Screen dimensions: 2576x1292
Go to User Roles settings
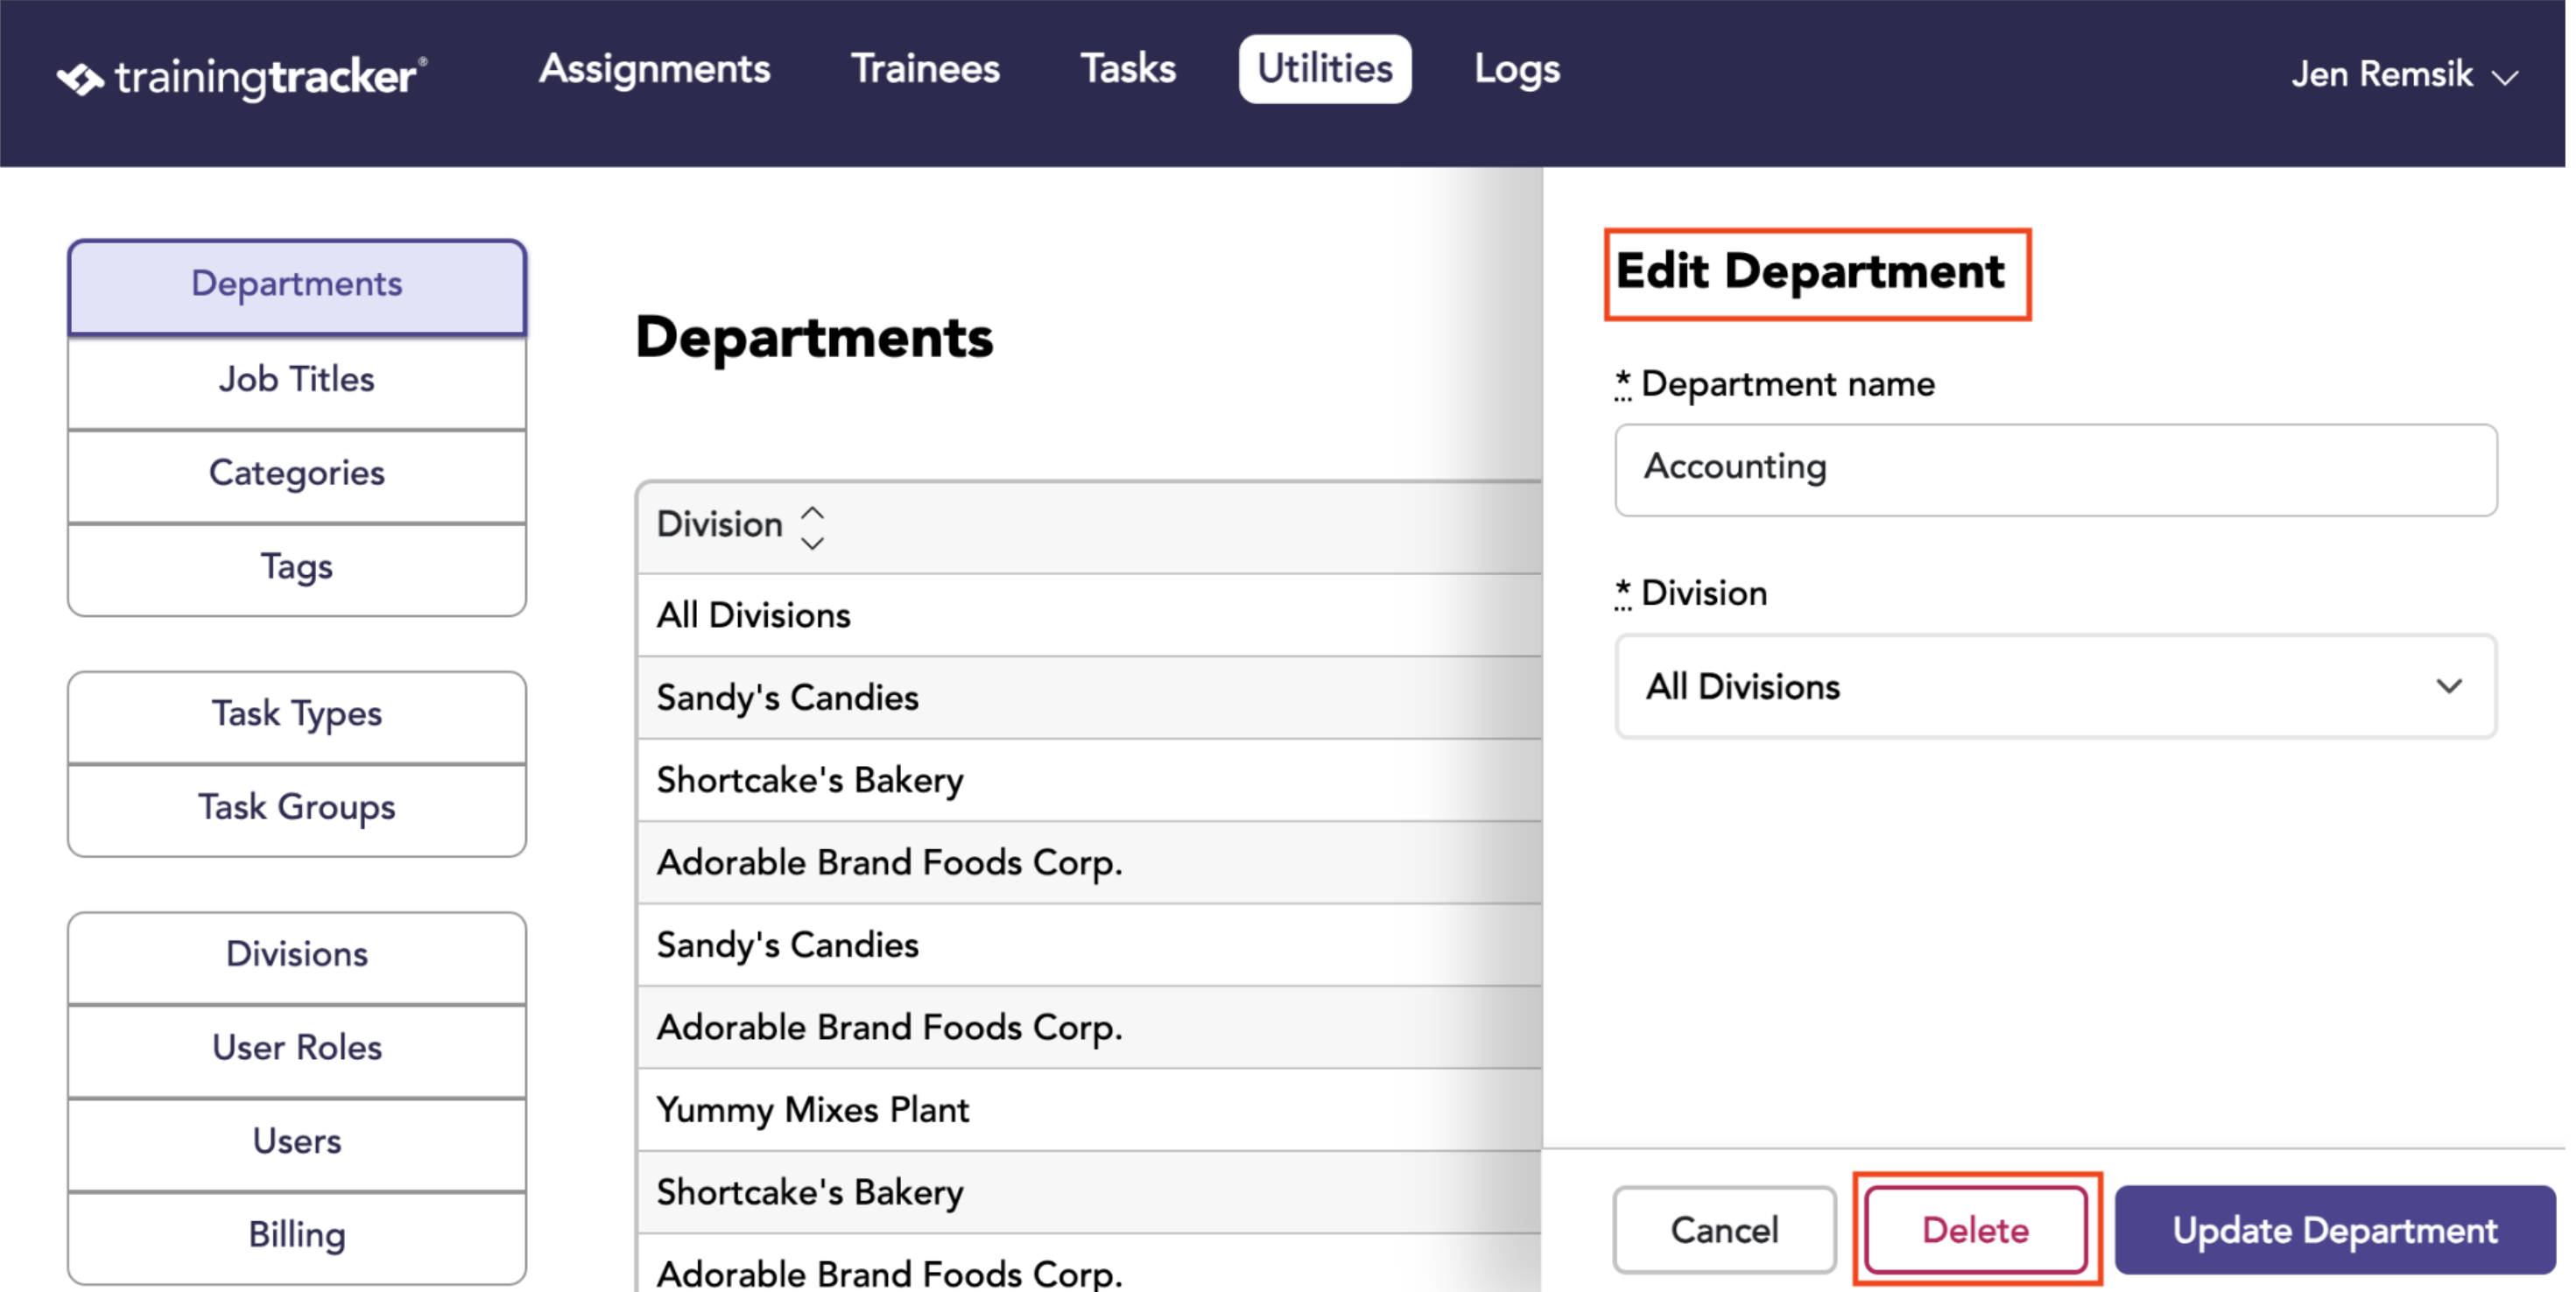click(297, 1048)
